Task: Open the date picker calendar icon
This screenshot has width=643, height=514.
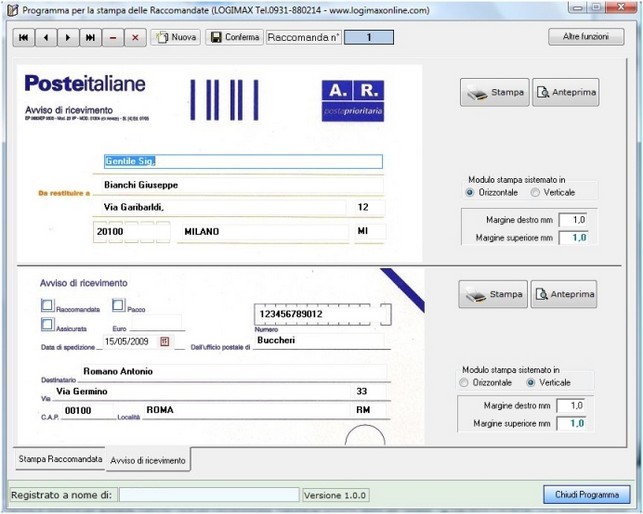Action: click(x=165, y=342)
